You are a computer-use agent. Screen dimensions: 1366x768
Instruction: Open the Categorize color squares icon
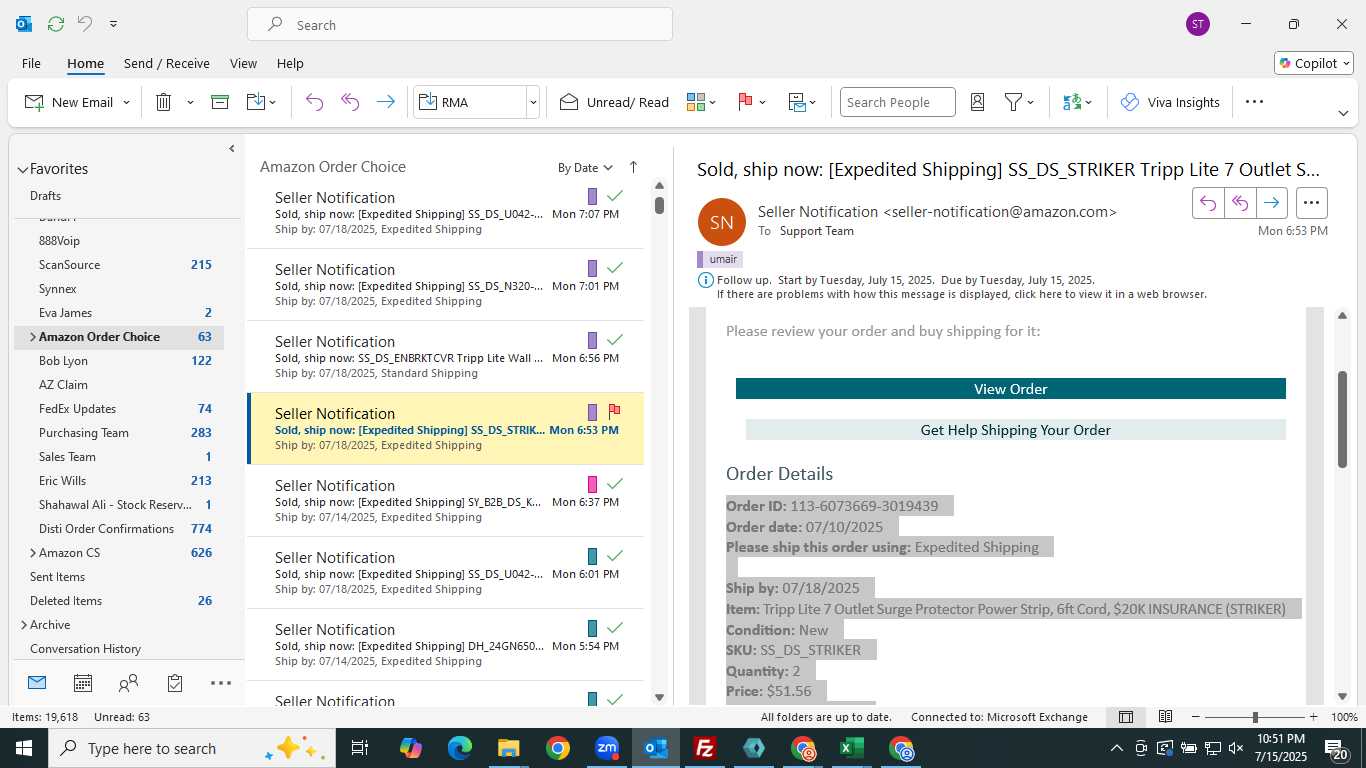696,102
